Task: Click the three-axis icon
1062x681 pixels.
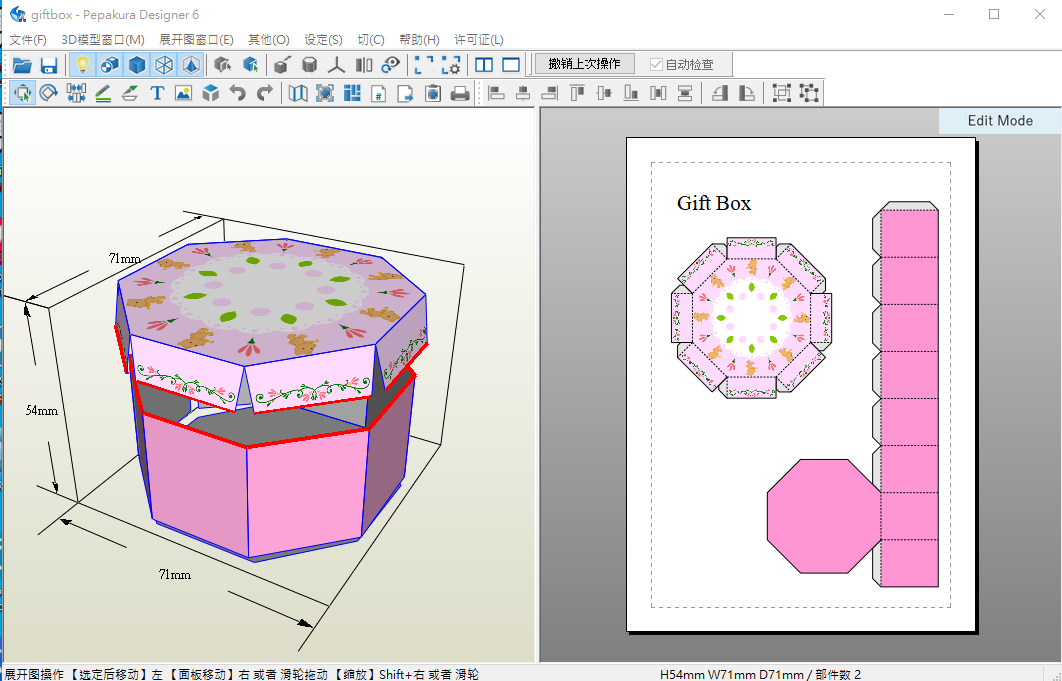Action: click(337, 65)
